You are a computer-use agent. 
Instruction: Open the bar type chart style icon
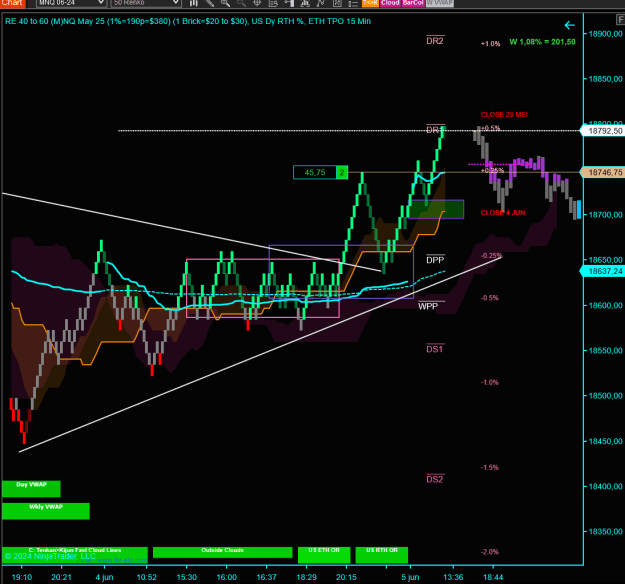click(194, 3)
